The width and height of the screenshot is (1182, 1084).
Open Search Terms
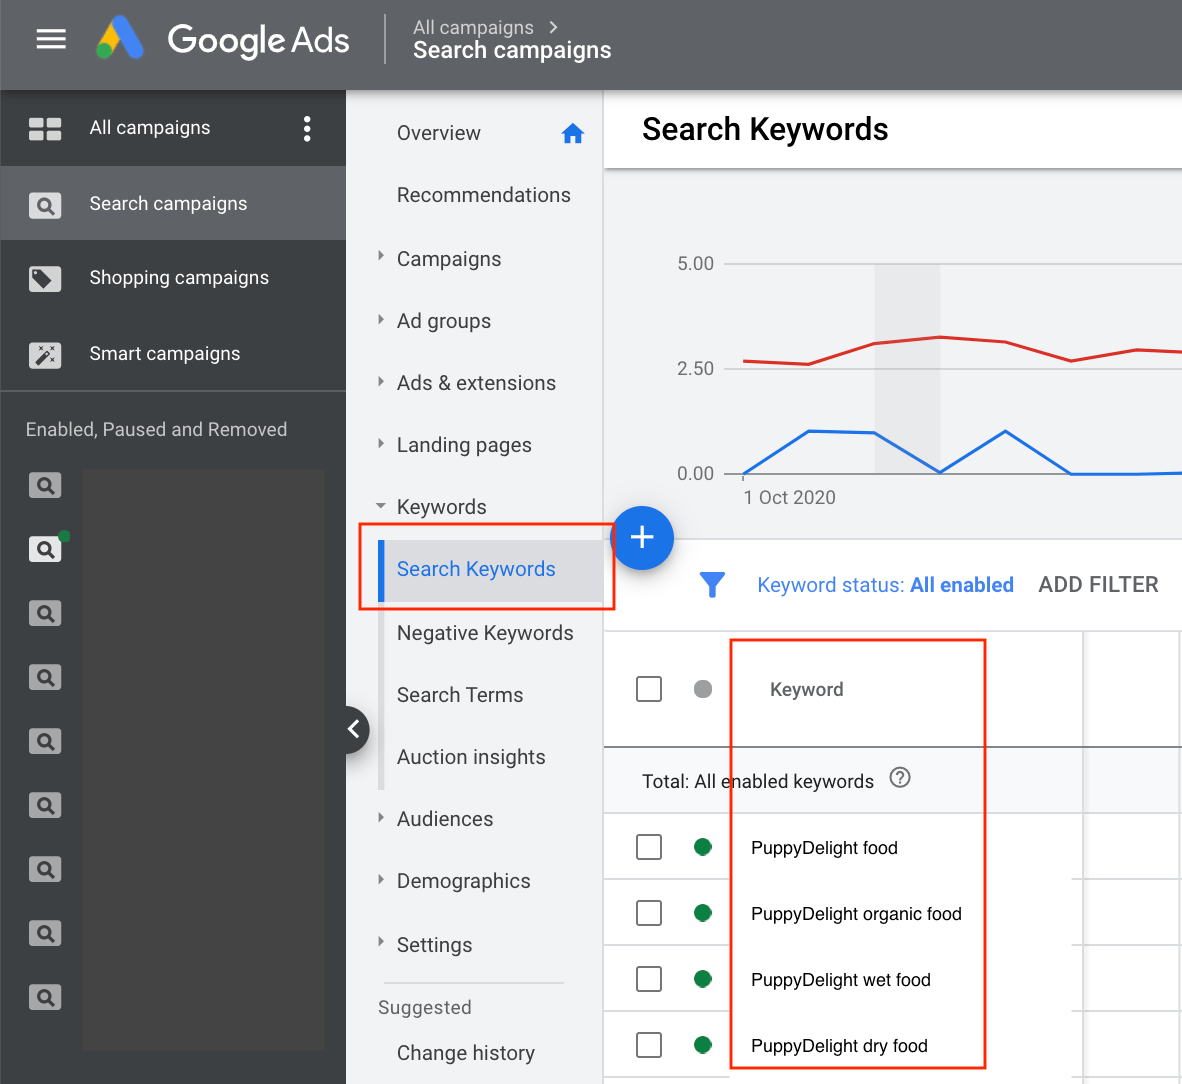(460, 695)
